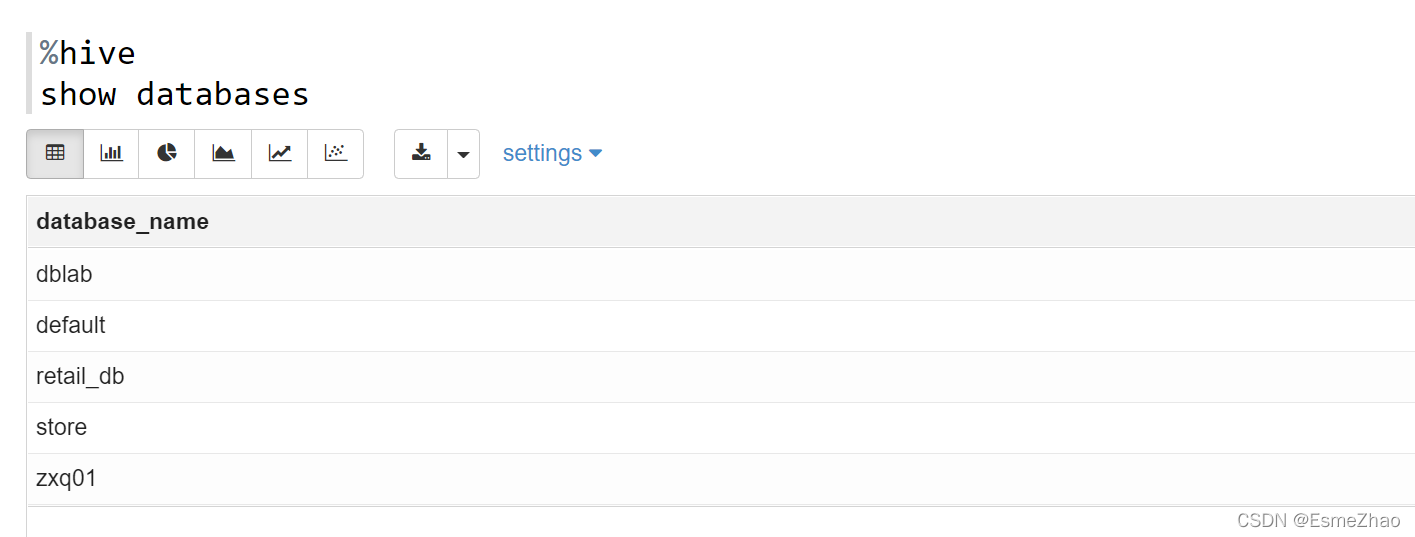Select the pie chart visualization icon

coord(167,154)
